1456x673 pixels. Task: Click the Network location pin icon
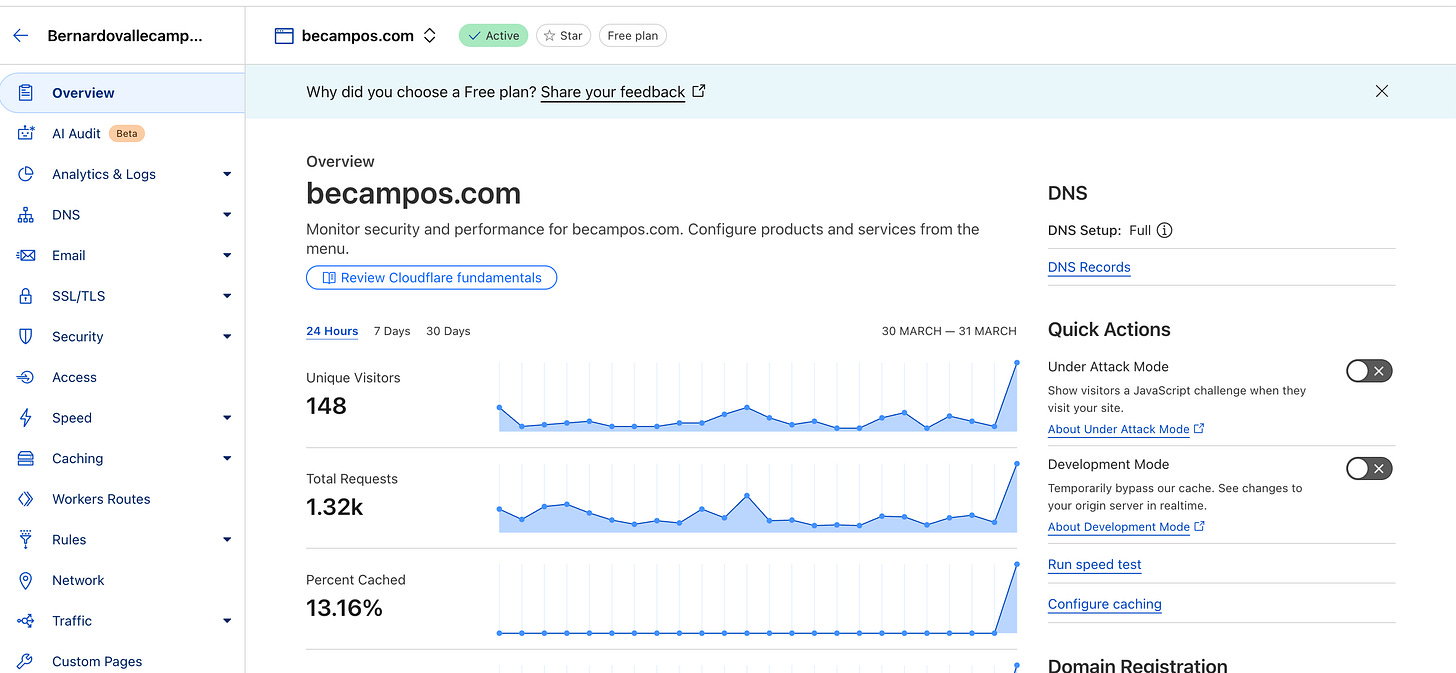coord(26,580)
